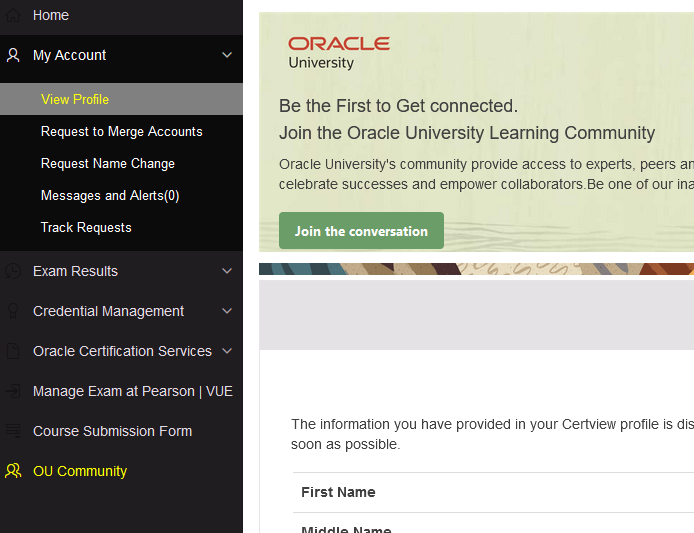Open the OU Community link text

point(80,471)
